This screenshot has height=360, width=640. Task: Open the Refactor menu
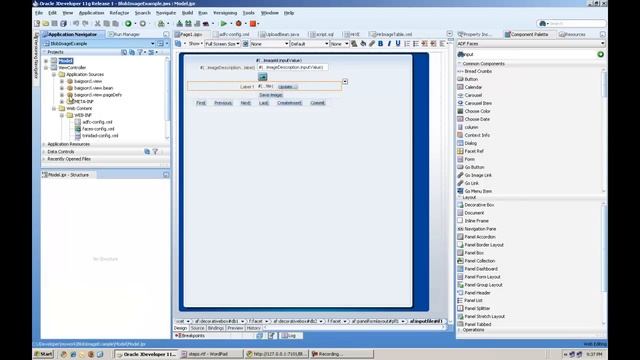[x=119, y=13]
